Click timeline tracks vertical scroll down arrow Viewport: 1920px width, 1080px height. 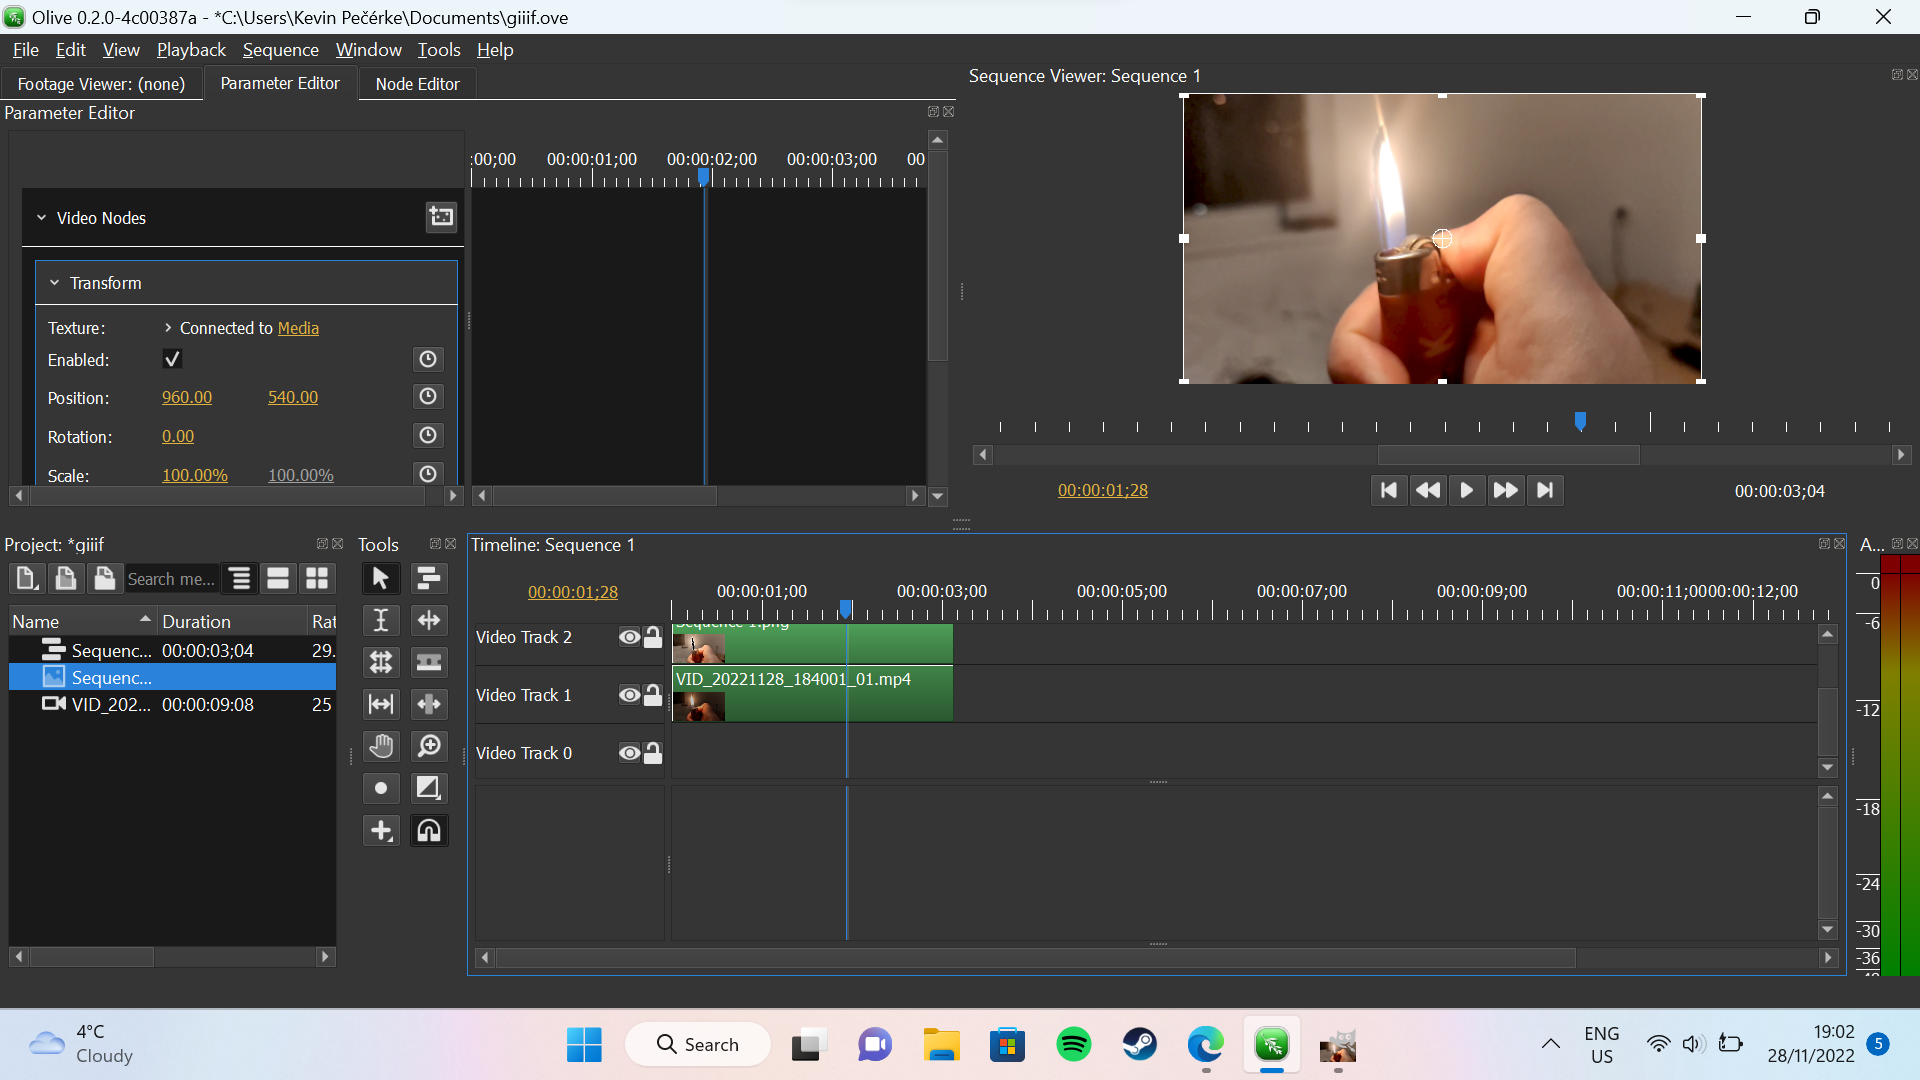(x=1828, y=768)
